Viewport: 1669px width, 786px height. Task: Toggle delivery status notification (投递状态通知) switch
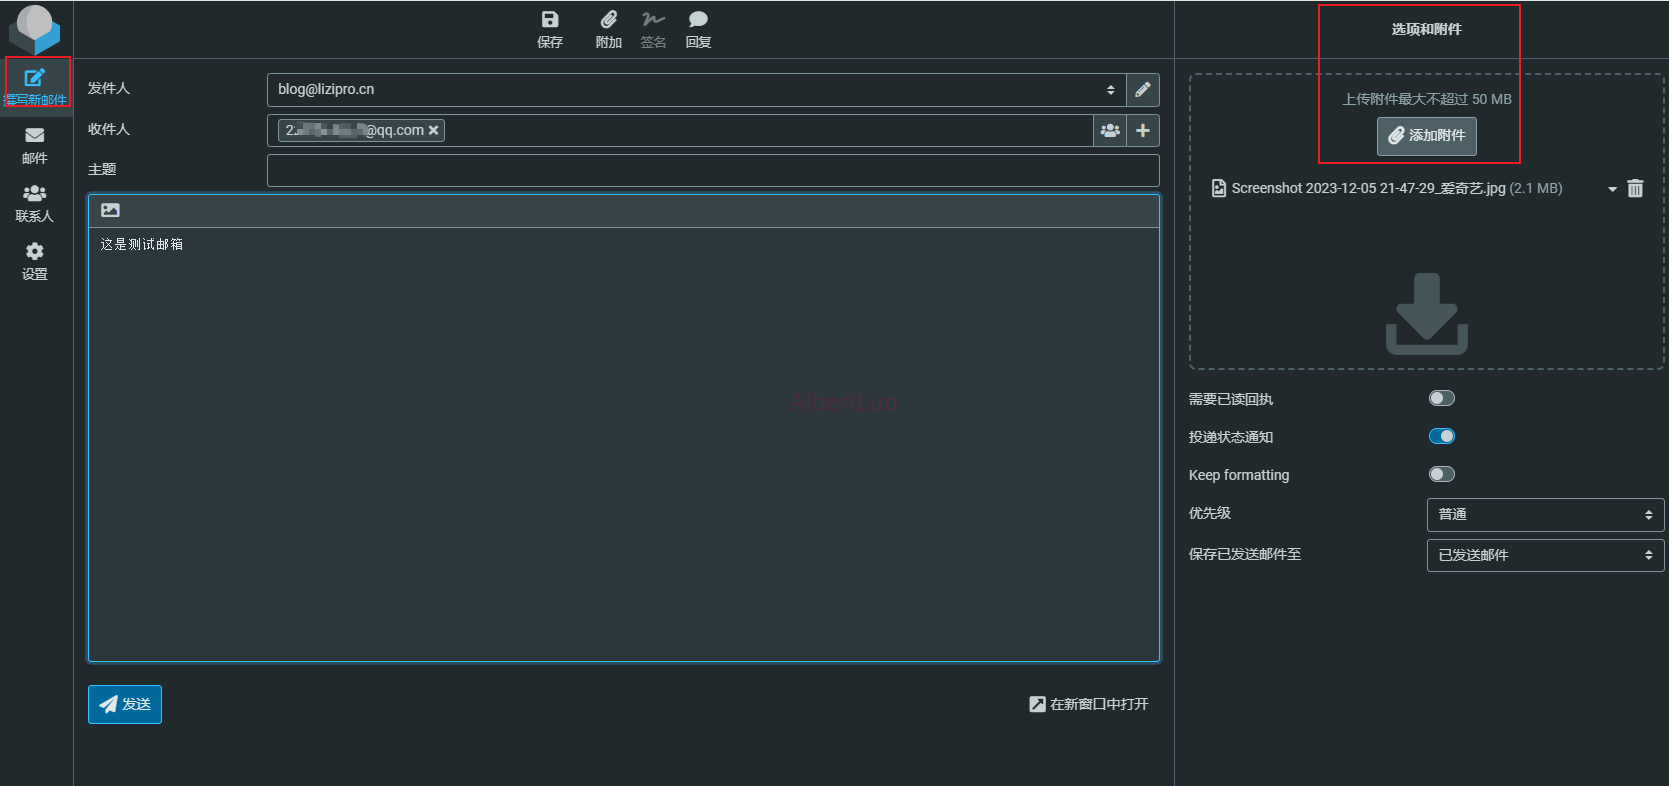click(1441, 436)
